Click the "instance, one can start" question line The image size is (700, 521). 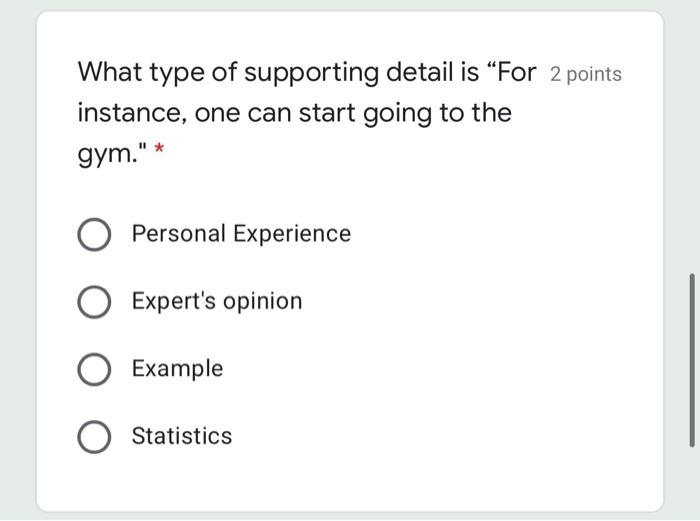click(294, 113)
